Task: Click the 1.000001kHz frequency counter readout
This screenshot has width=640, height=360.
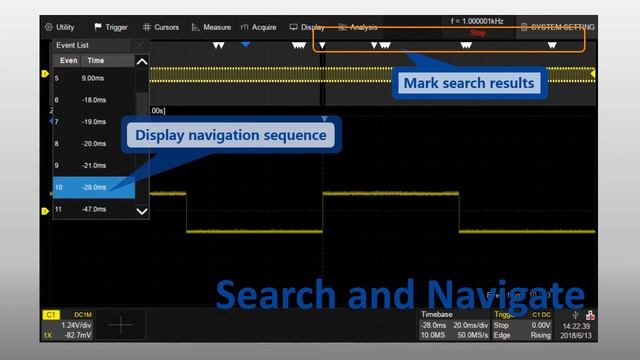Action: [x=477, y=21]
